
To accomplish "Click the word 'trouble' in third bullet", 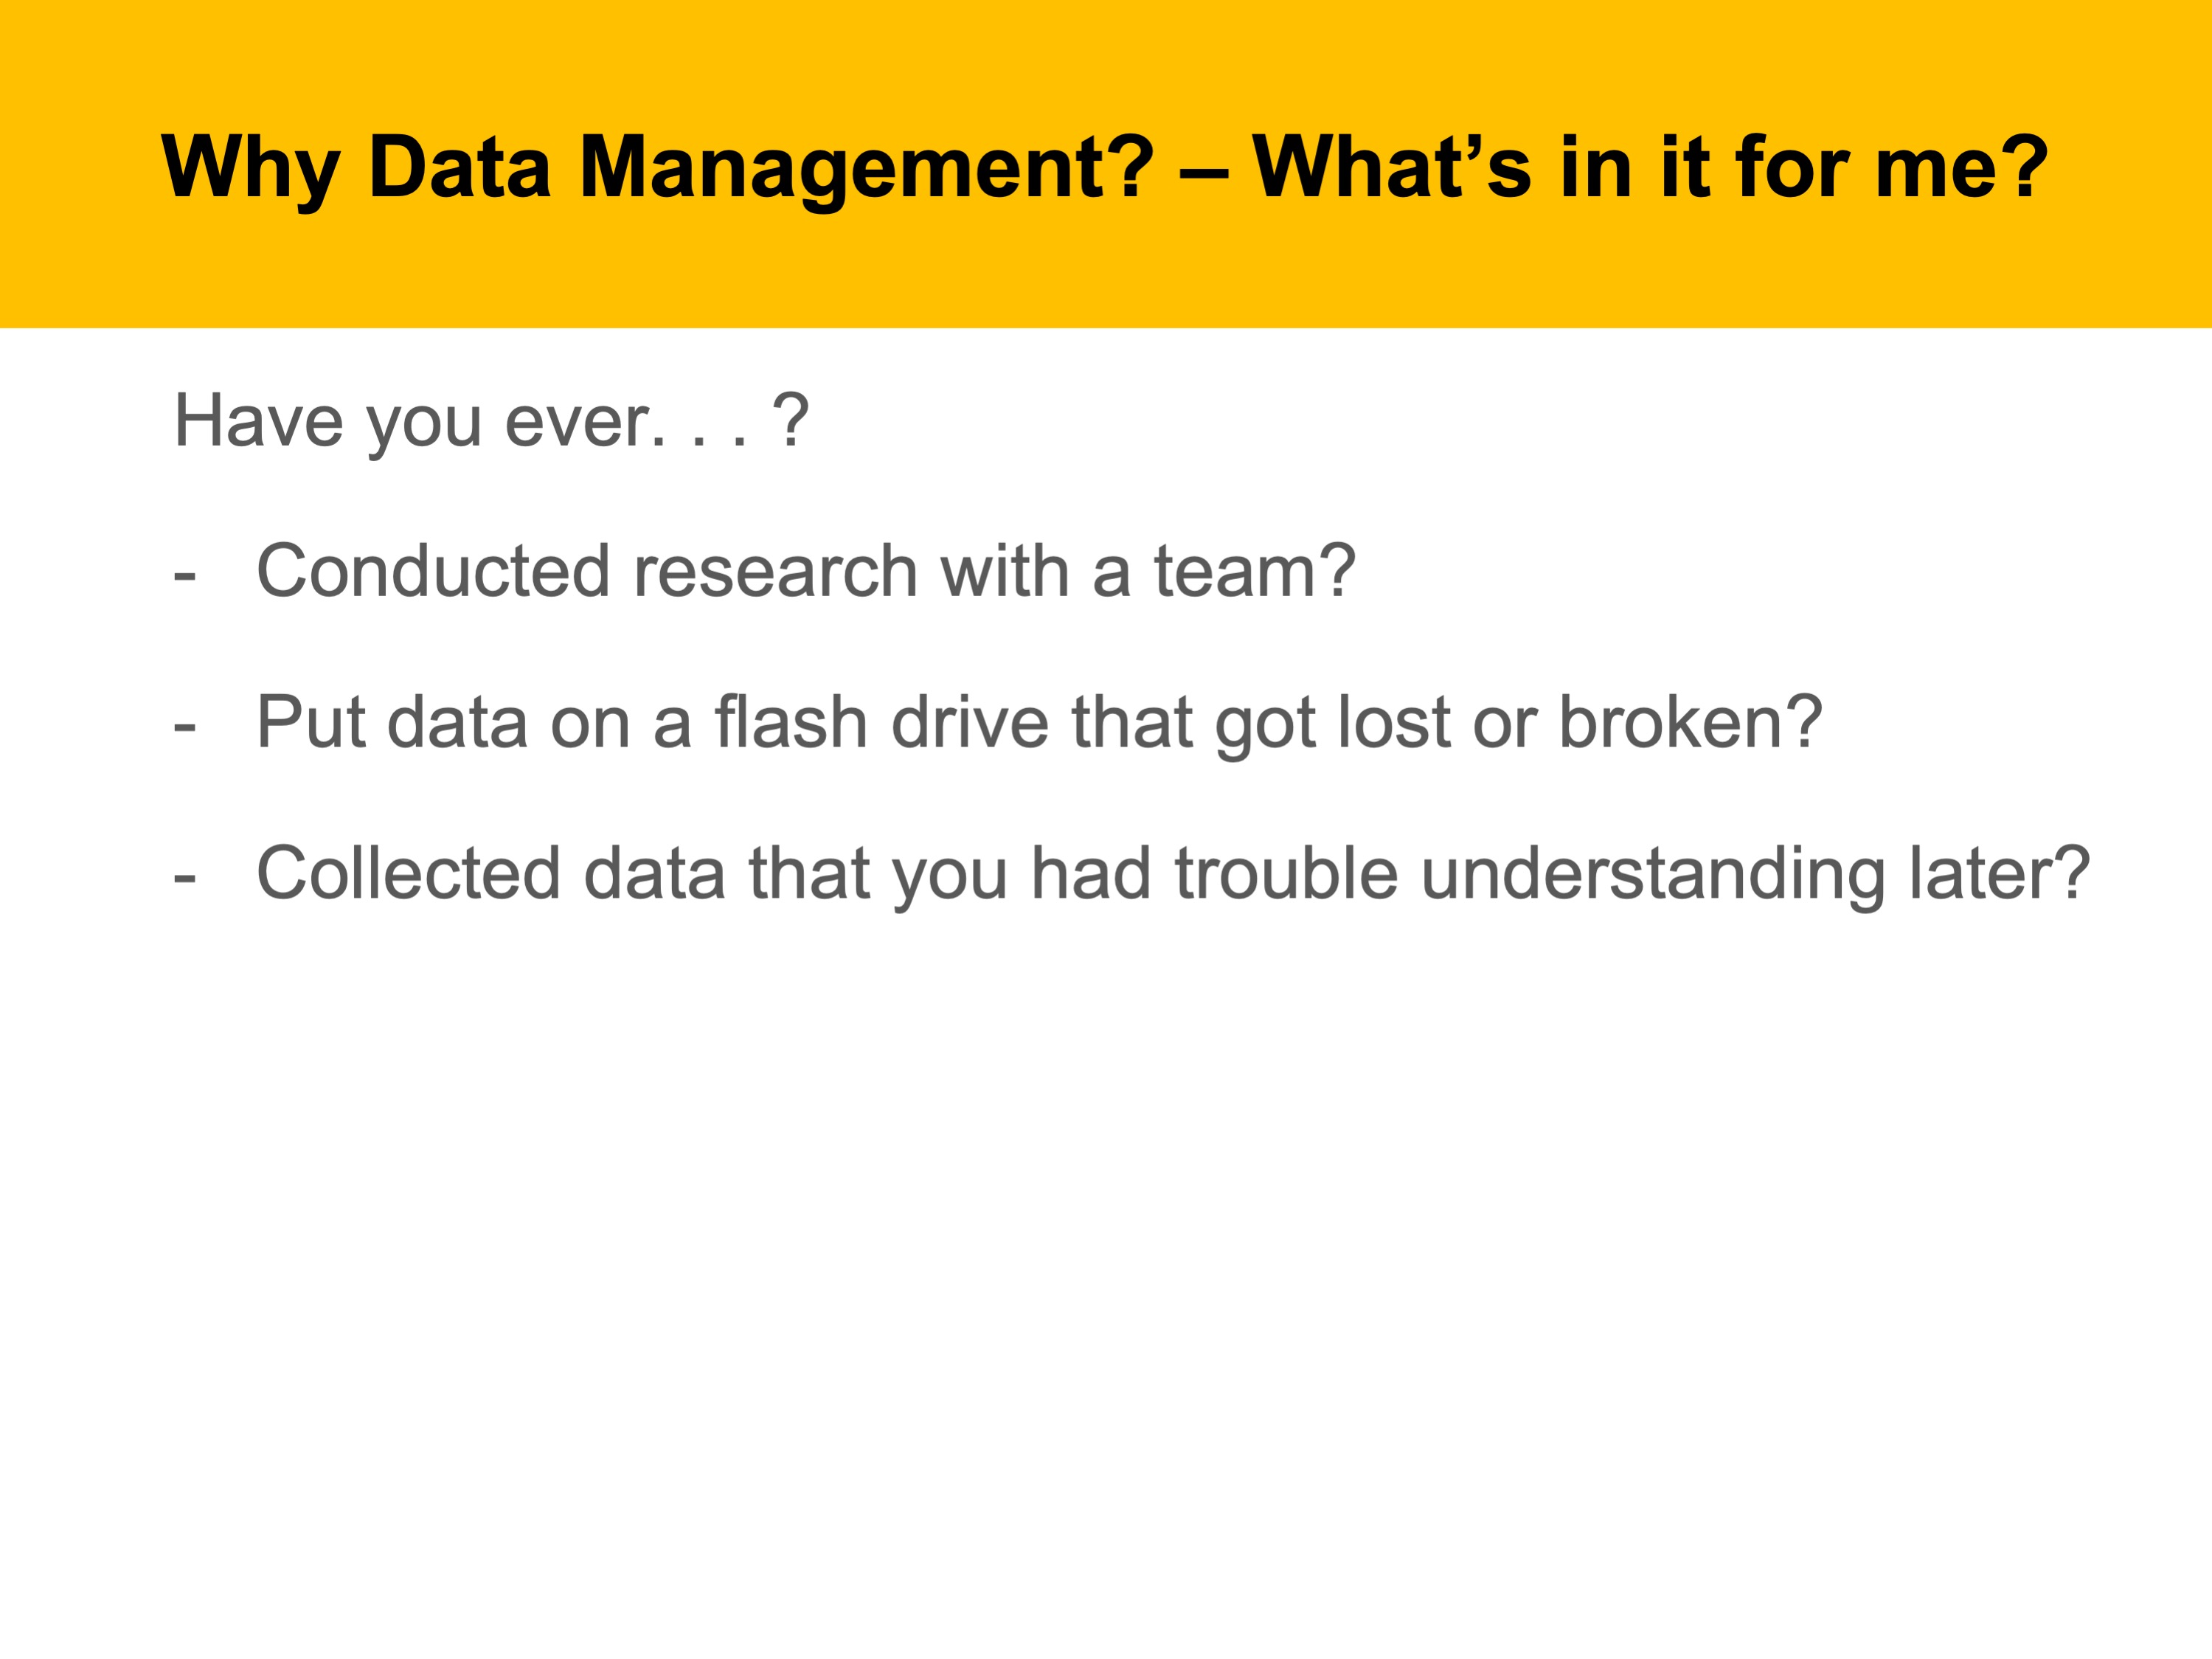I will [1285, 873].
